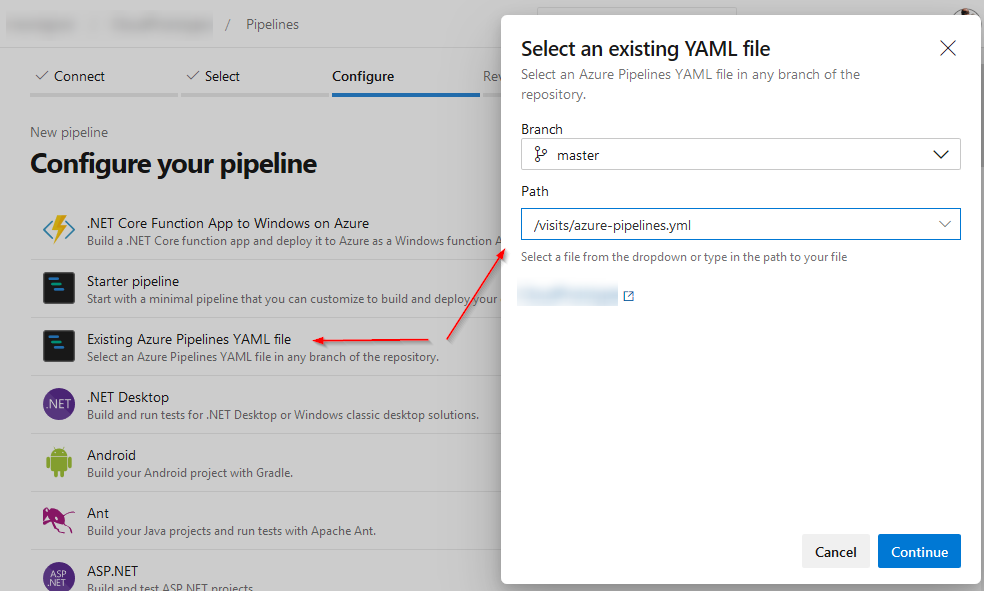Switch to the Select step tab

tap(213, 76)
